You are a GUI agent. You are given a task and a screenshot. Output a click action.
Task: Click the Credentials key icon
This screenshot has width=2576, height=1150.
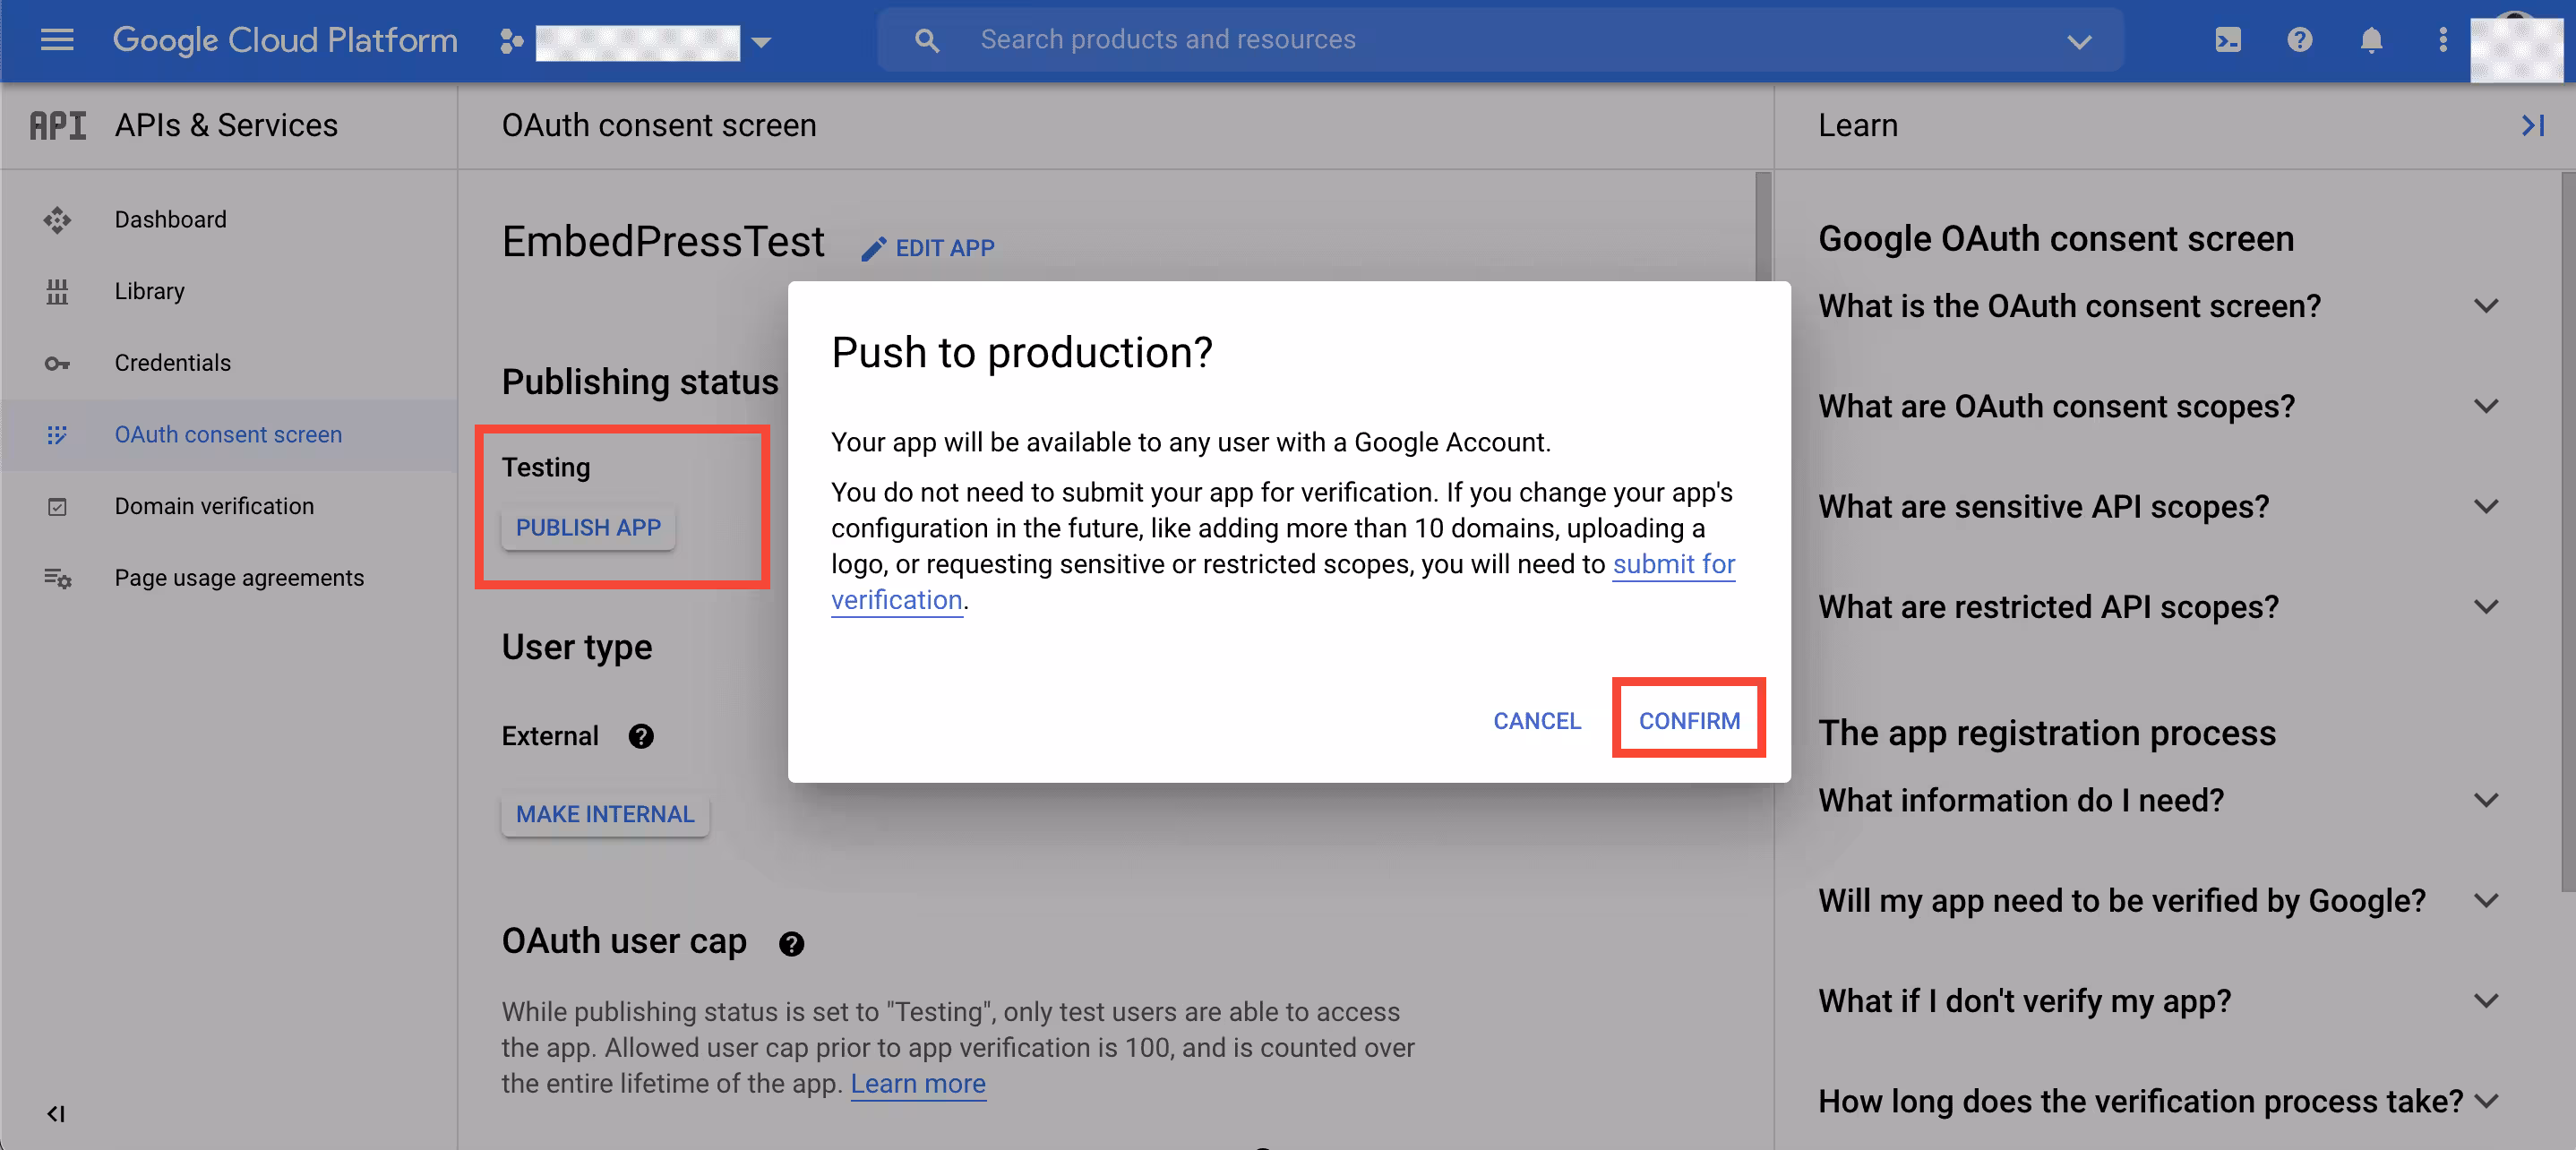point(57,363)
